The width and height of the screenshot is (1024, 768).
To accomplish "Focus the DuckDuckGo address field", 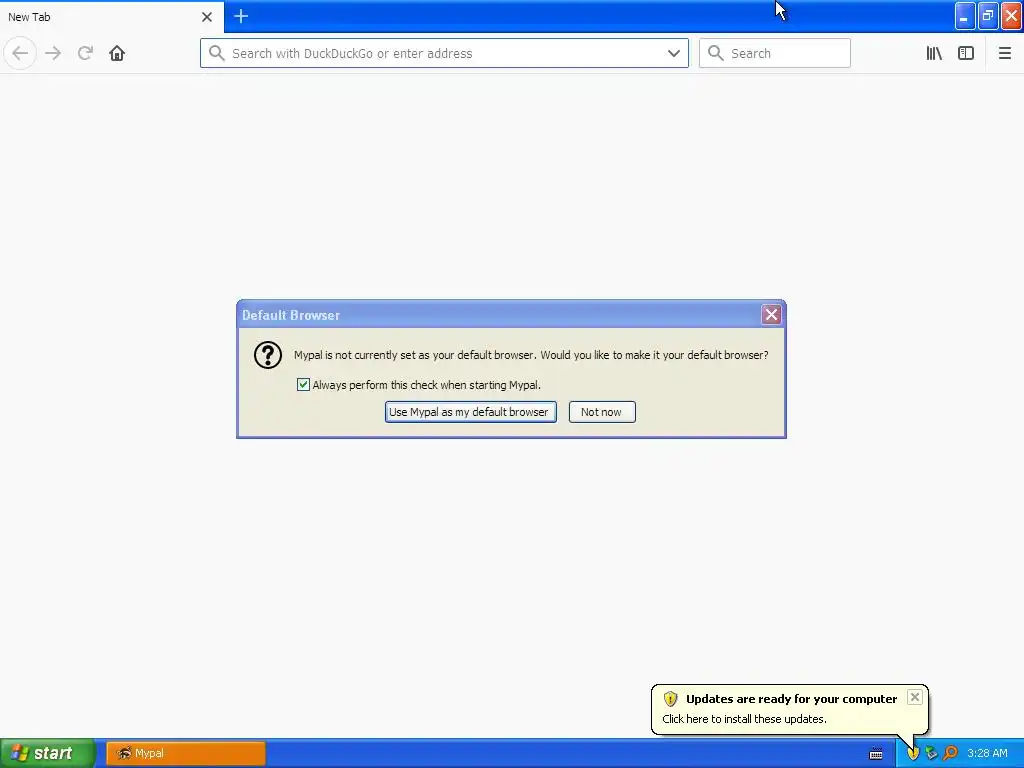I will pos(444,53).
